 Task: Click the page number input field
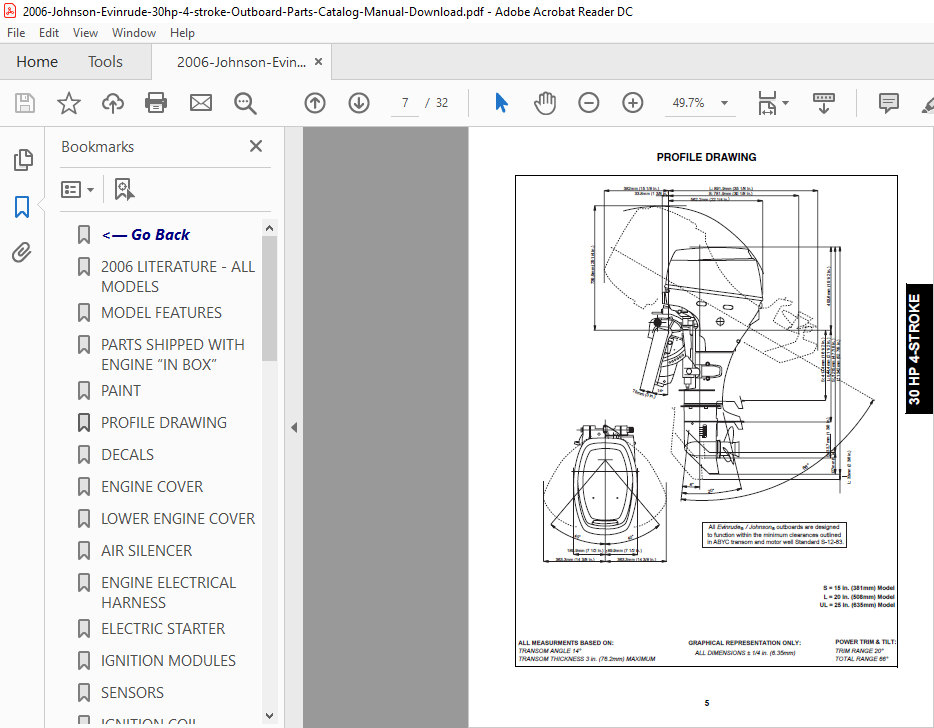405,103
